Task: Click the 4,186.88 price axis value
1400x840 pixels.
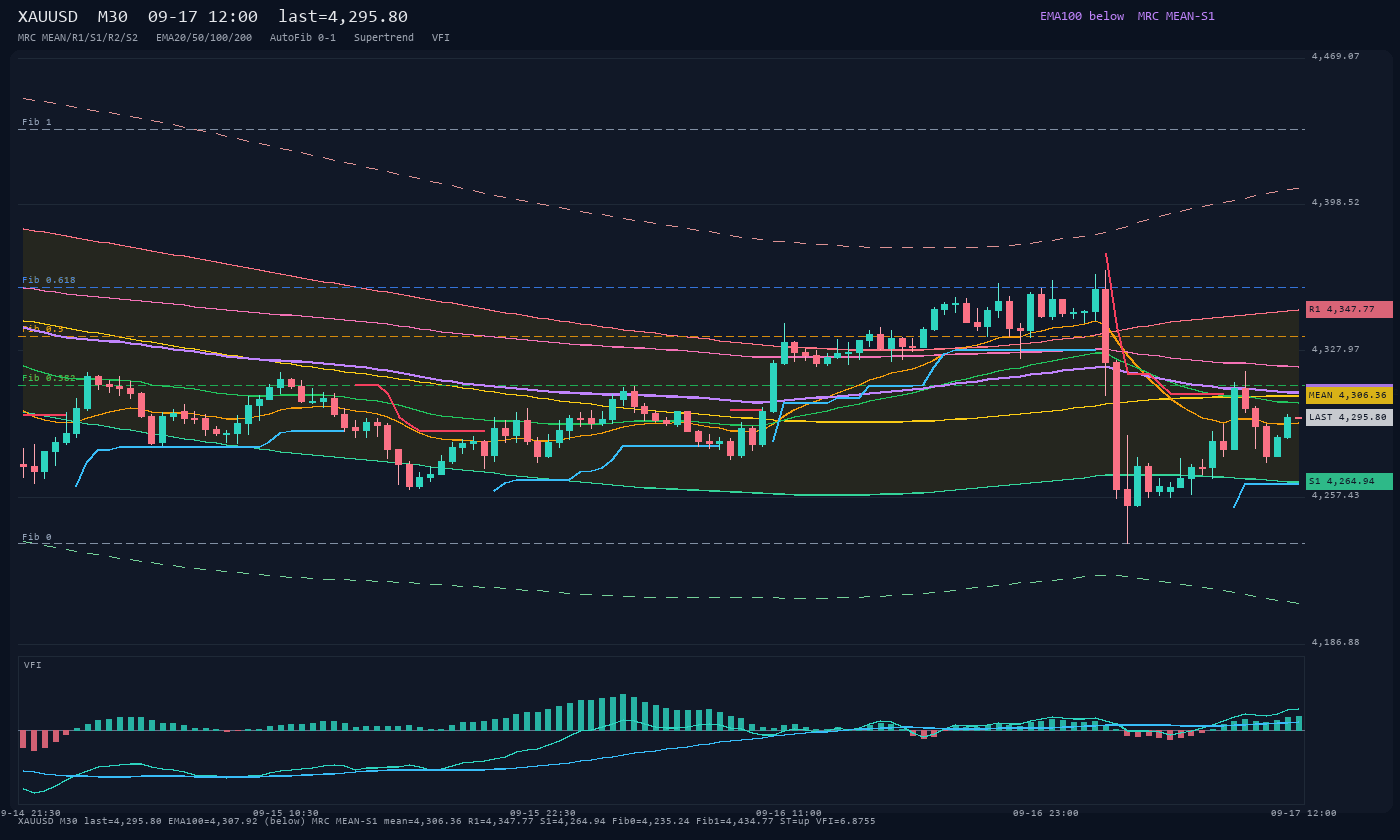Action: pos(1335,642)
